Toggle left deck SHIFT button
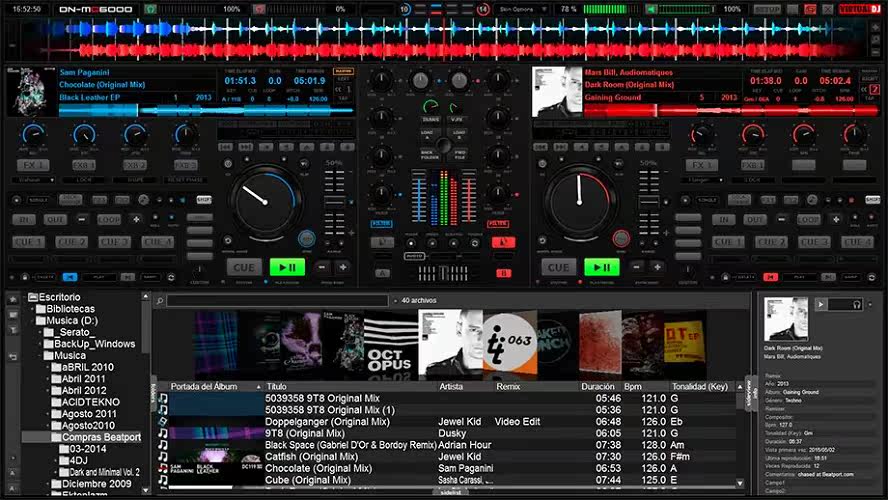The image size is (888, 500). (x=204, y=200)
